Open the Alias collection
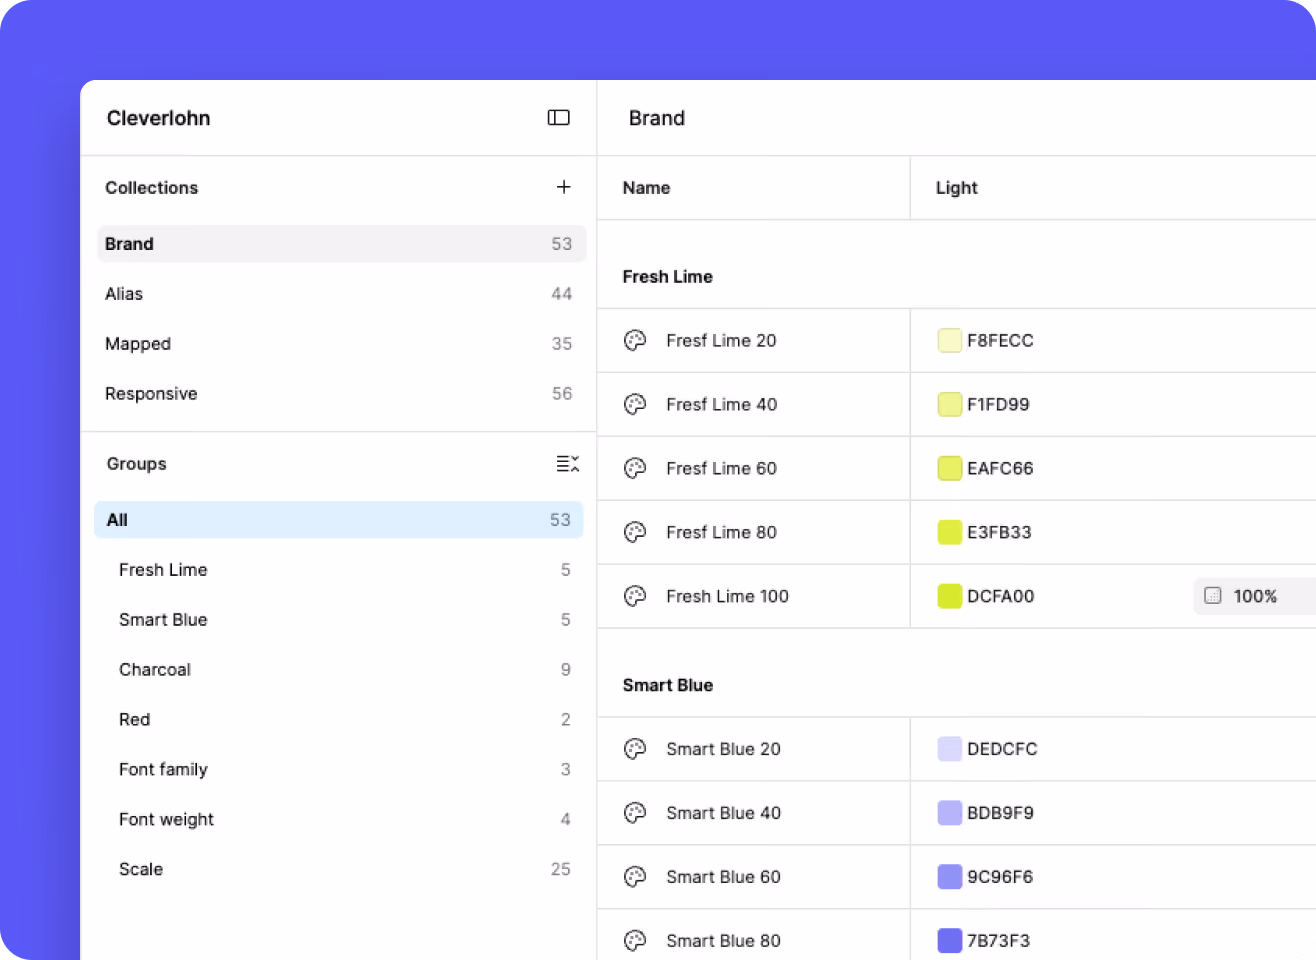1316x960 pixels. [341, 294]
